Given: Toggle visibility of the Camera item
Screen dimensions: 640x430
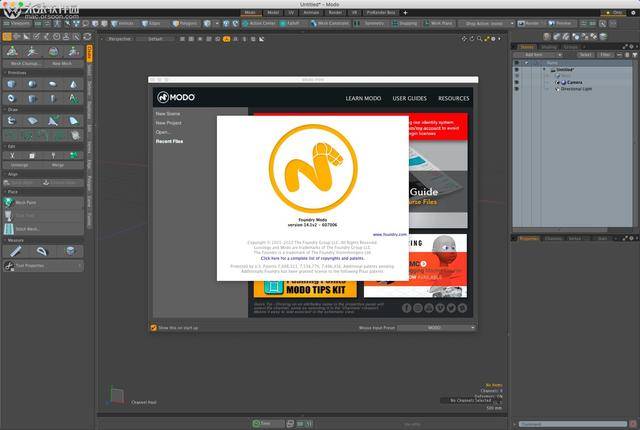Looking at the screenshot, I should (x=517, y=82).
